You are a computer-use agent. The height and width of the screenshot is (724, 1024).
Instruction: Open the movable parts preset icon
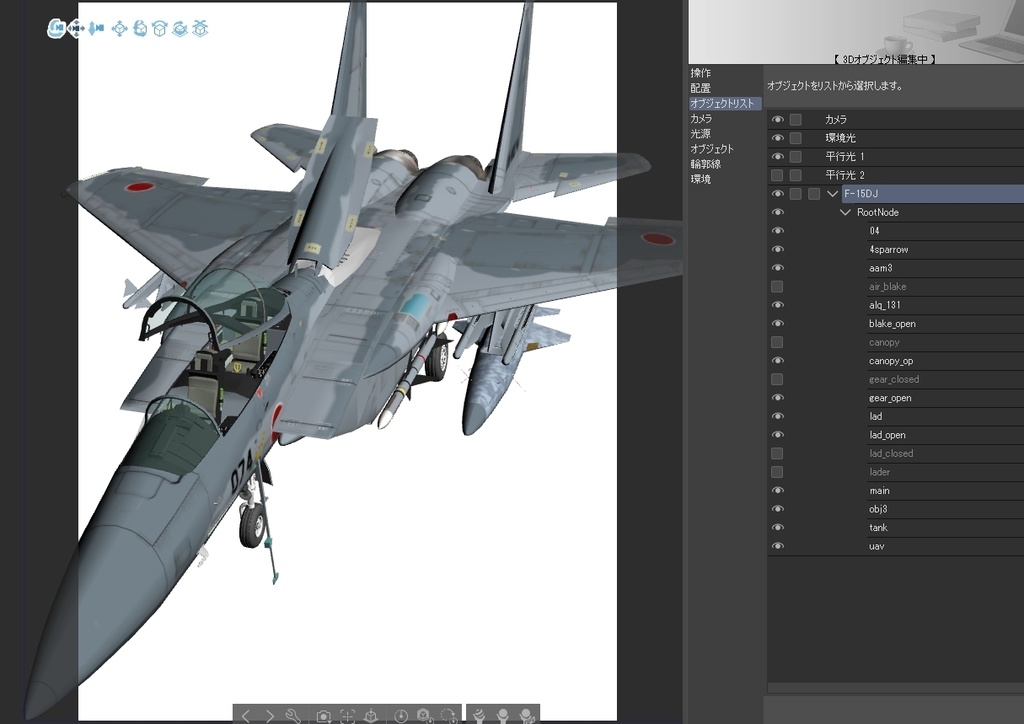(526, 716)
